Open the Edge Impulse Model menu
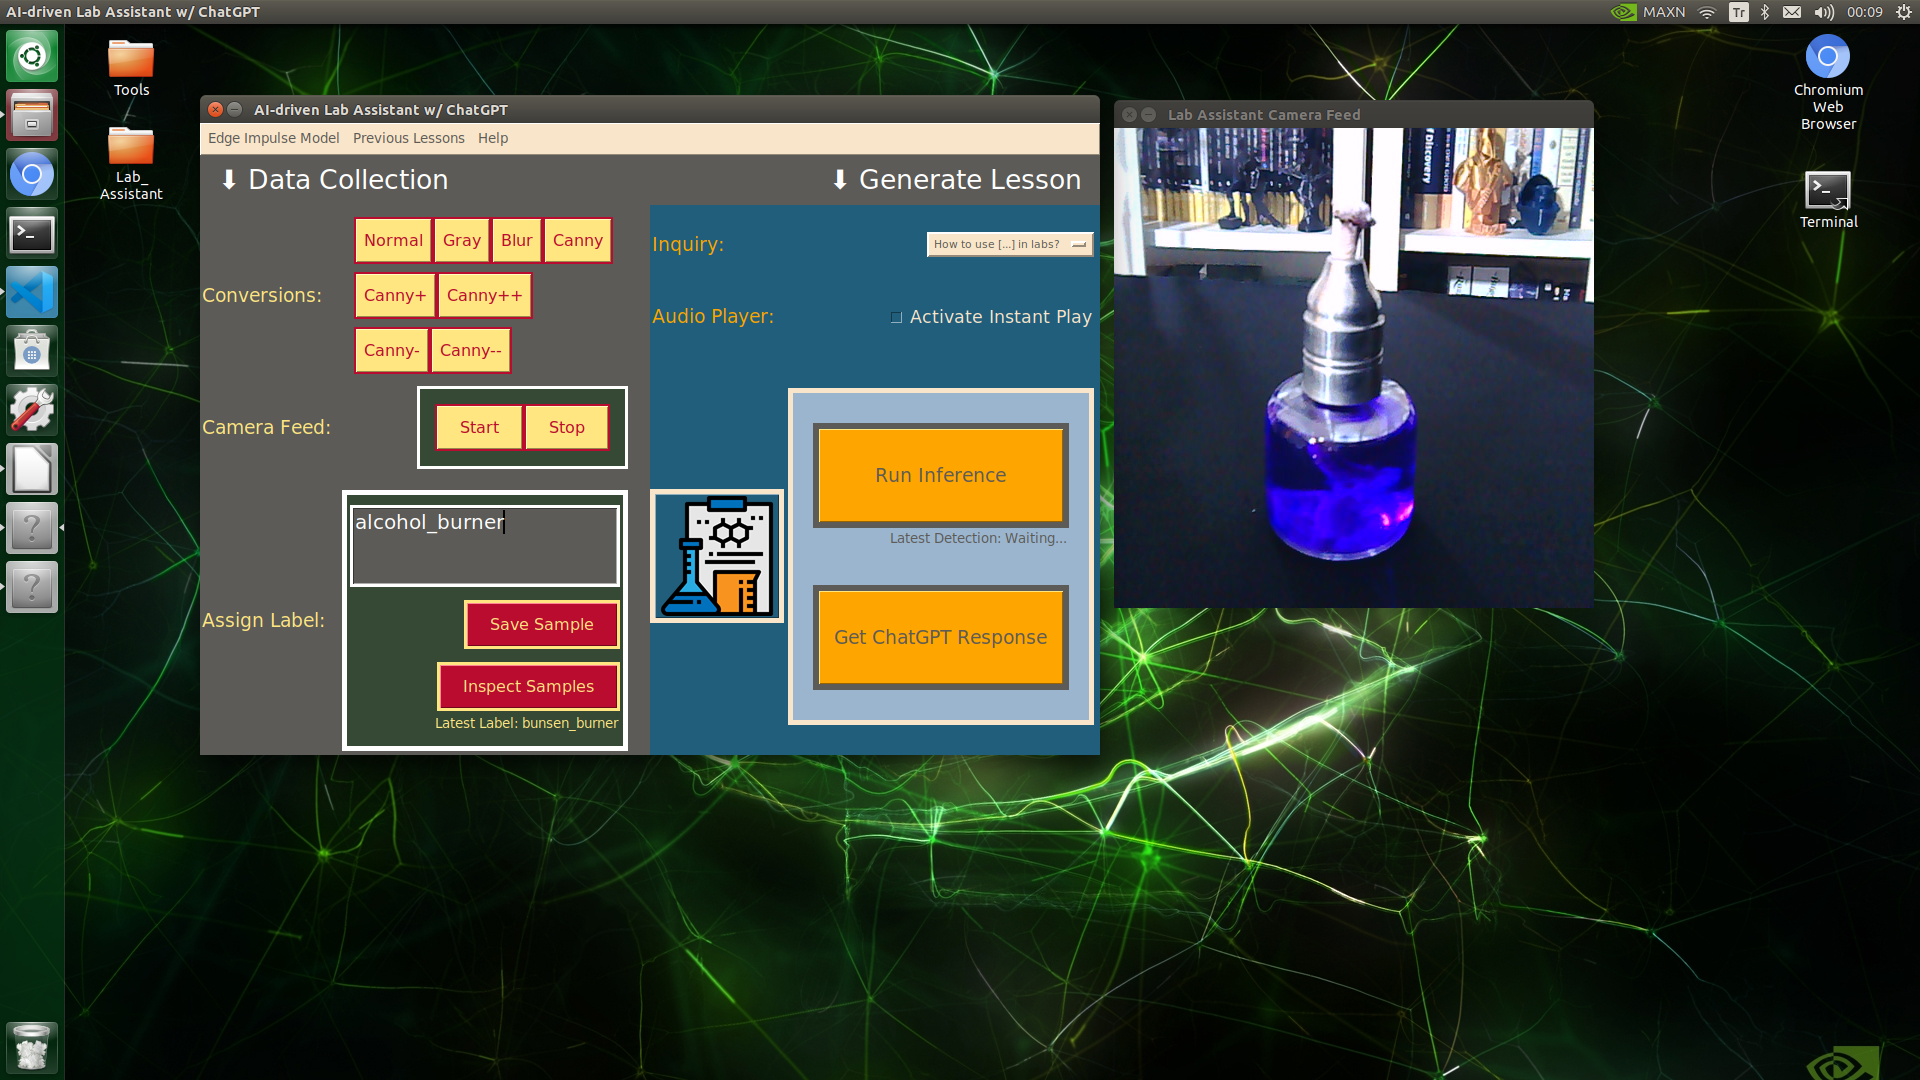Image resolution: width=1920 pixels, height=1080 pixels. click(x=272, y=137)
